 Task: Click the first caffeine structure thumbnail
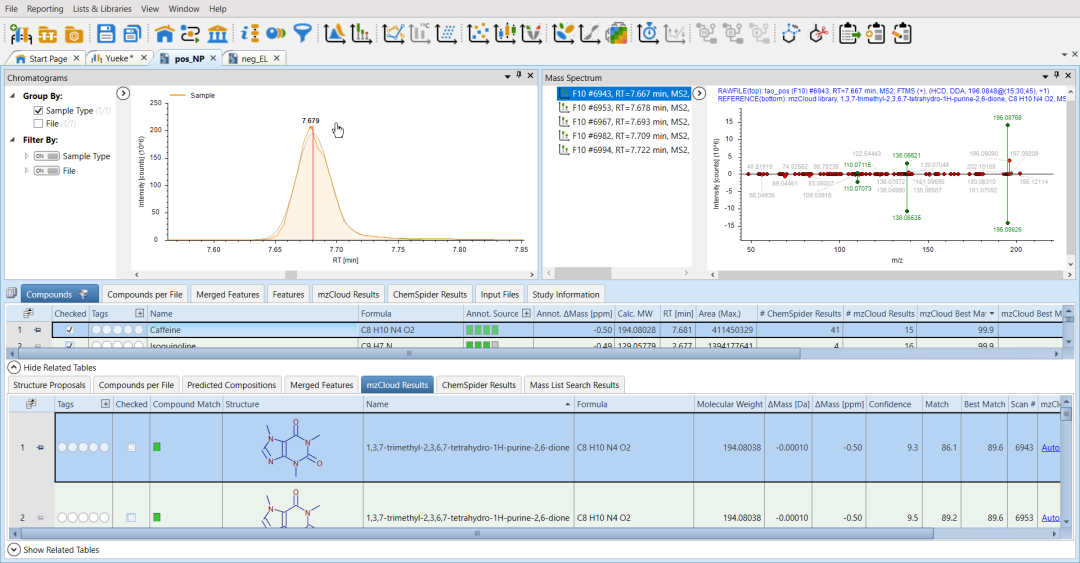[x=291, y=446]
